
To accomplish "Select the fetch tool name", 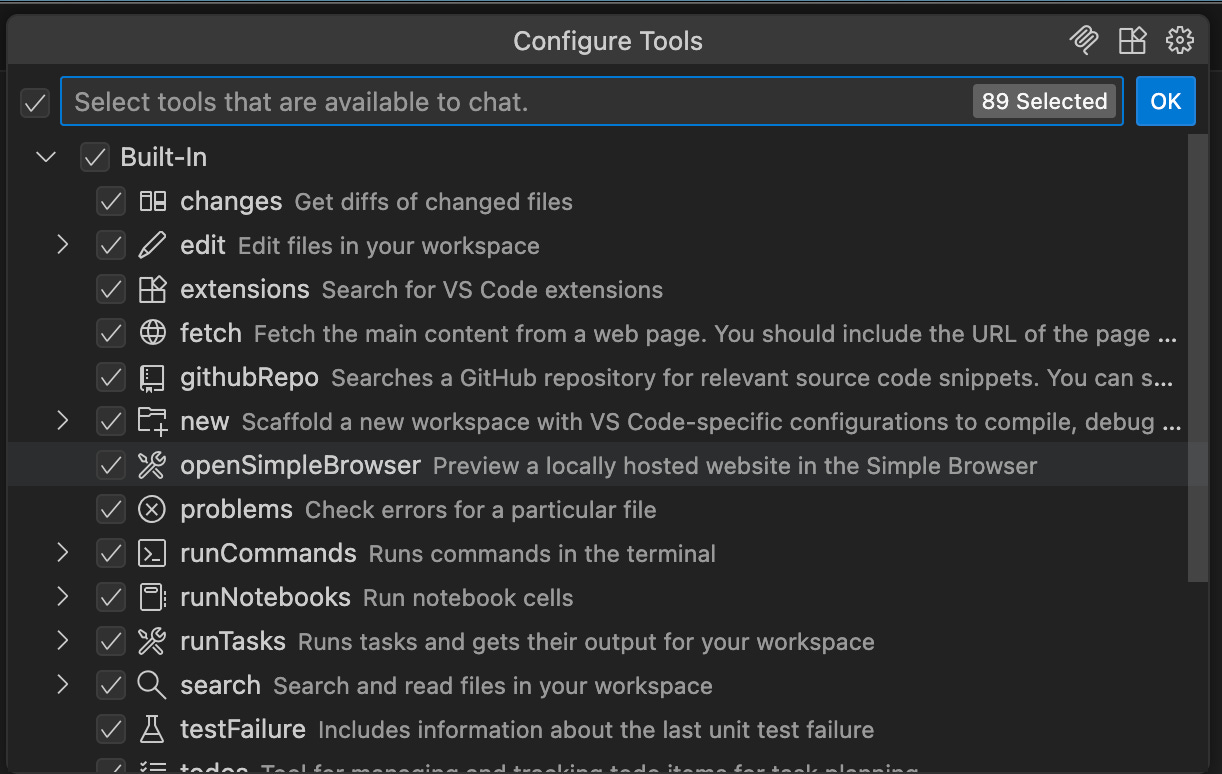I will point(211,334).
